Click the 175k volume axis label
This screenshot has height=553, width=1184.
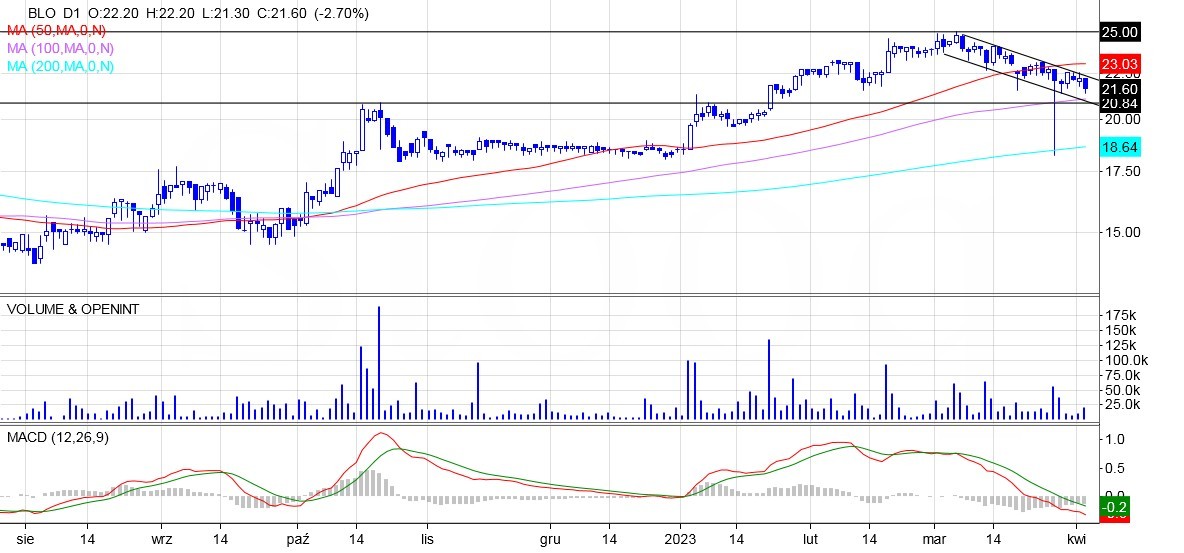1119,315
